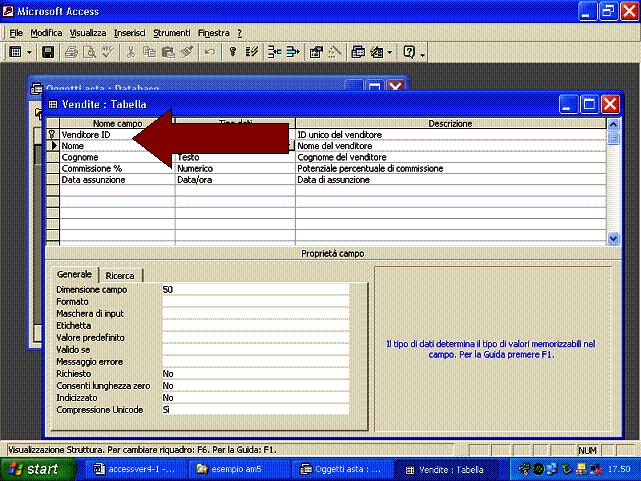Open the Visualizza menu

click(x=88, y=33)
